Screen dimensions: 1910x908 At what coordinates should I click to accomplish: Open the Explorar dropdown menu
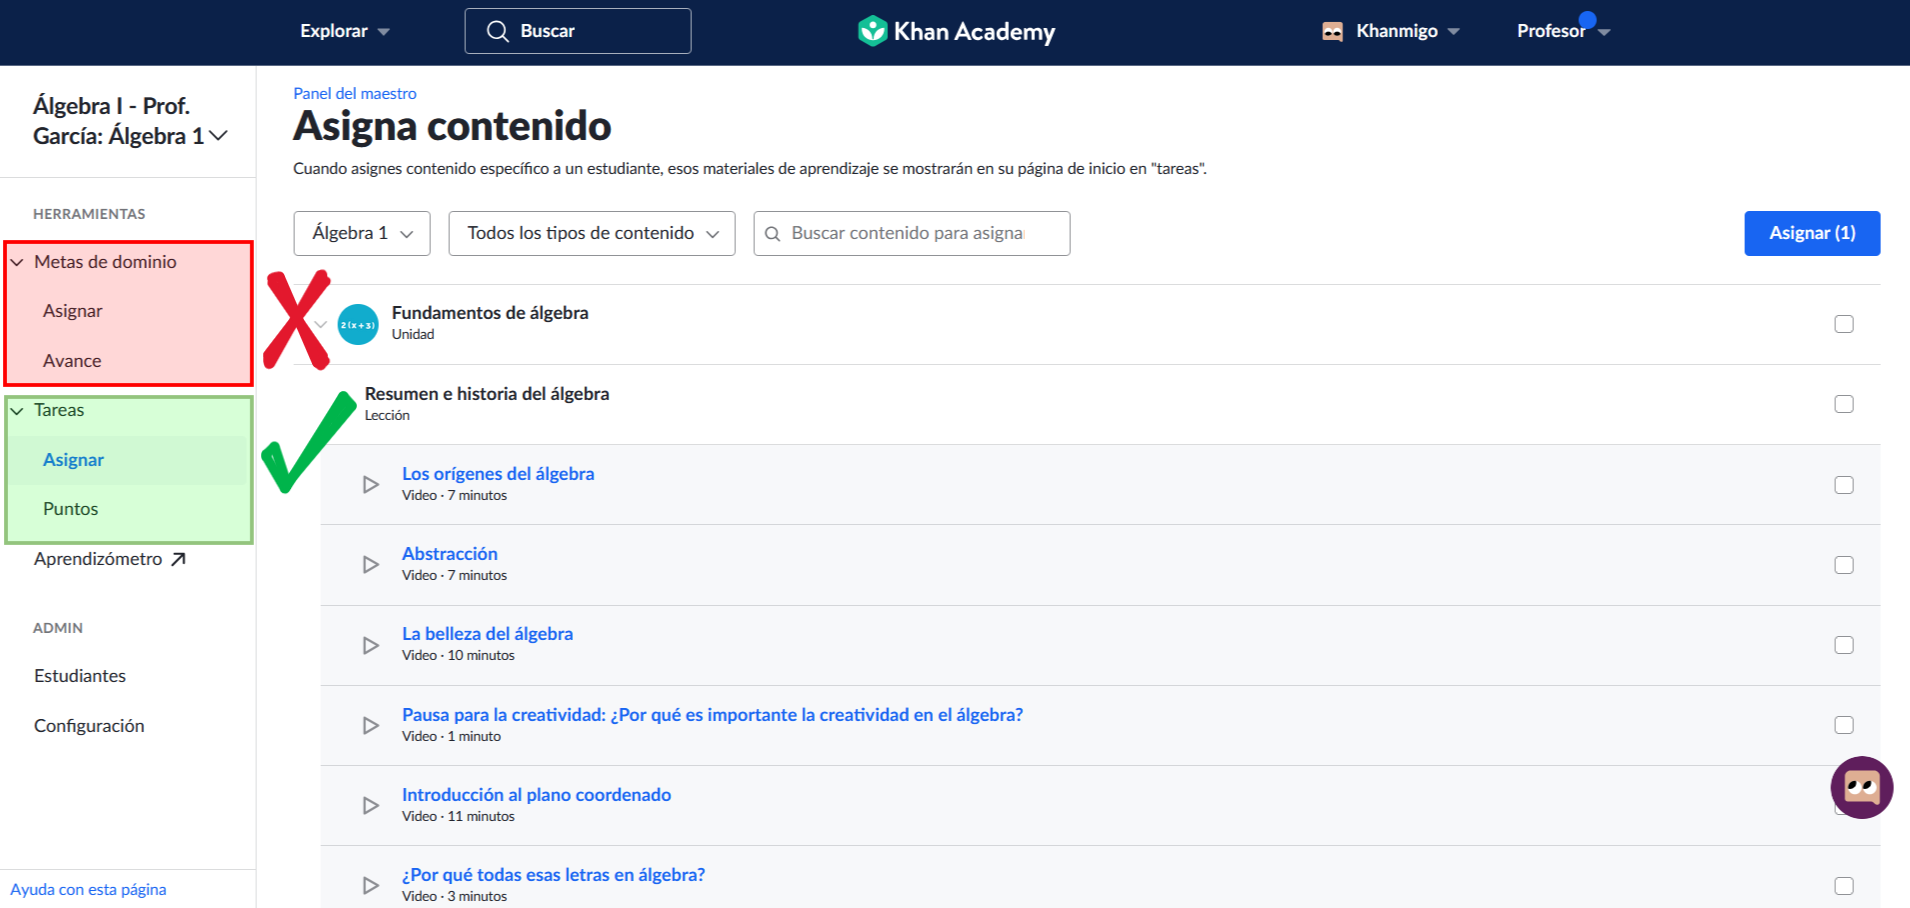point(345,31)
